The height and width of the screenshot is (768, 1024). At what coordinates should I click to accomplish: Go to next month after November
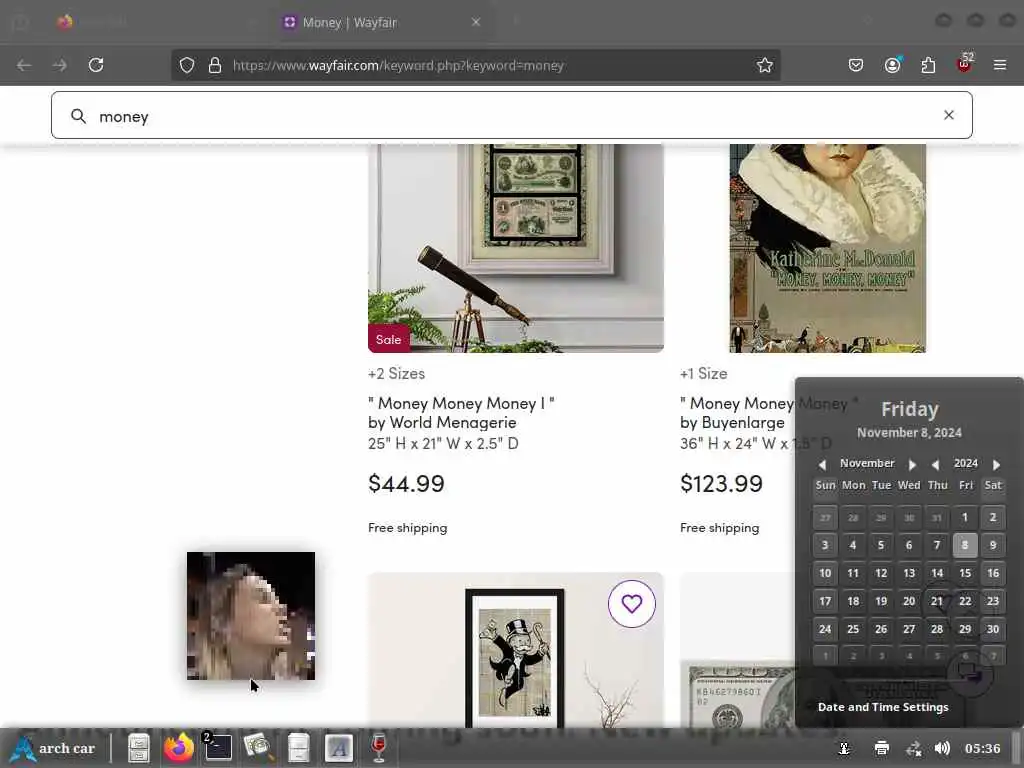click(x=912, y=464)
